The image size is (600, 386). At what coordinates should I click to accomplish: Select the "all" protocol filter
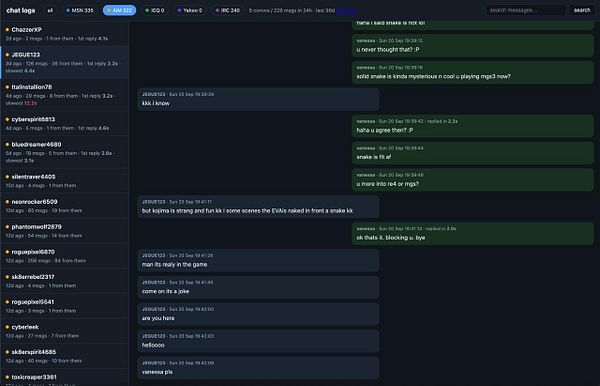[50, 10]
